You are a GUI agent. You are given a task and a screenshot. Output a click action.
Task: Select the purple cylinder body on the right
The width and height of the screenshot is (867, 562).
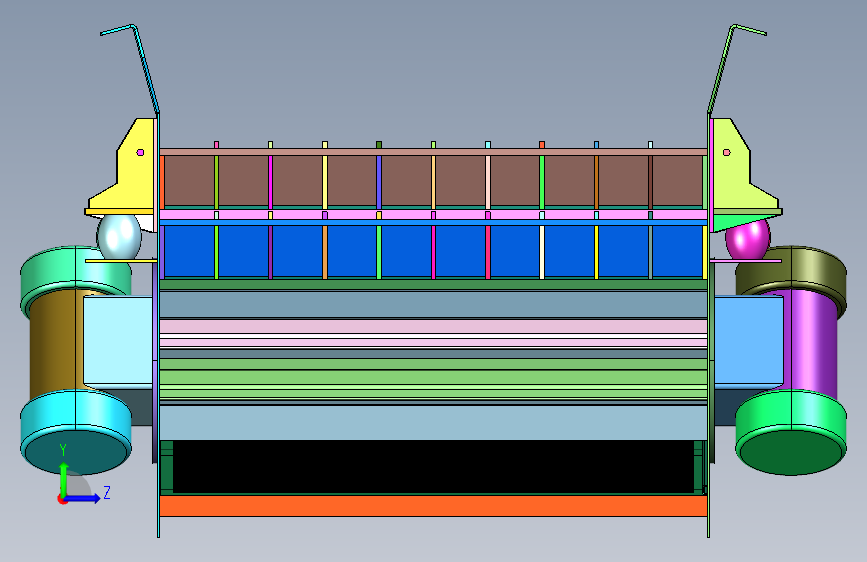click(813, 343)
